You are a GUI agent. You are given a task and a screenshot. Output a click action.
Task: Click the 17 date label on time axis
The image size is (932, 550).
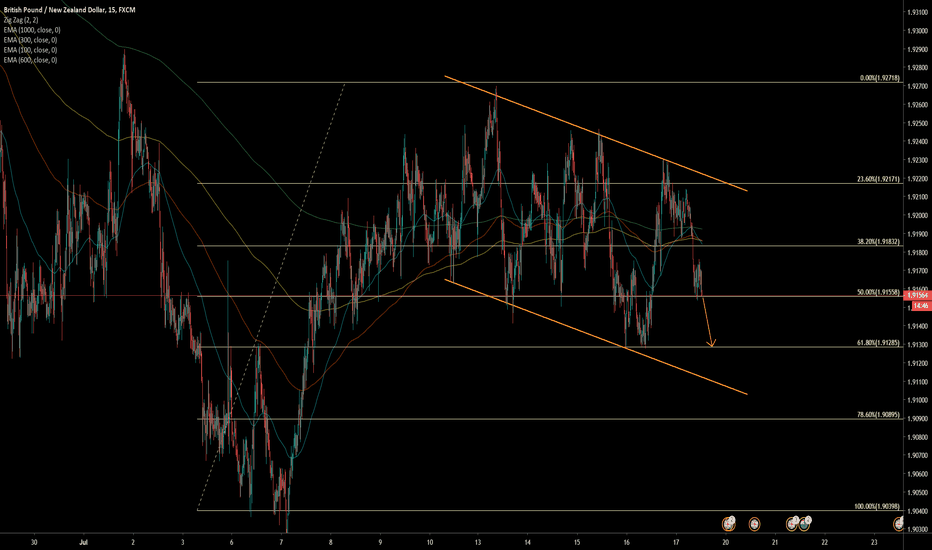click(676, 542)
